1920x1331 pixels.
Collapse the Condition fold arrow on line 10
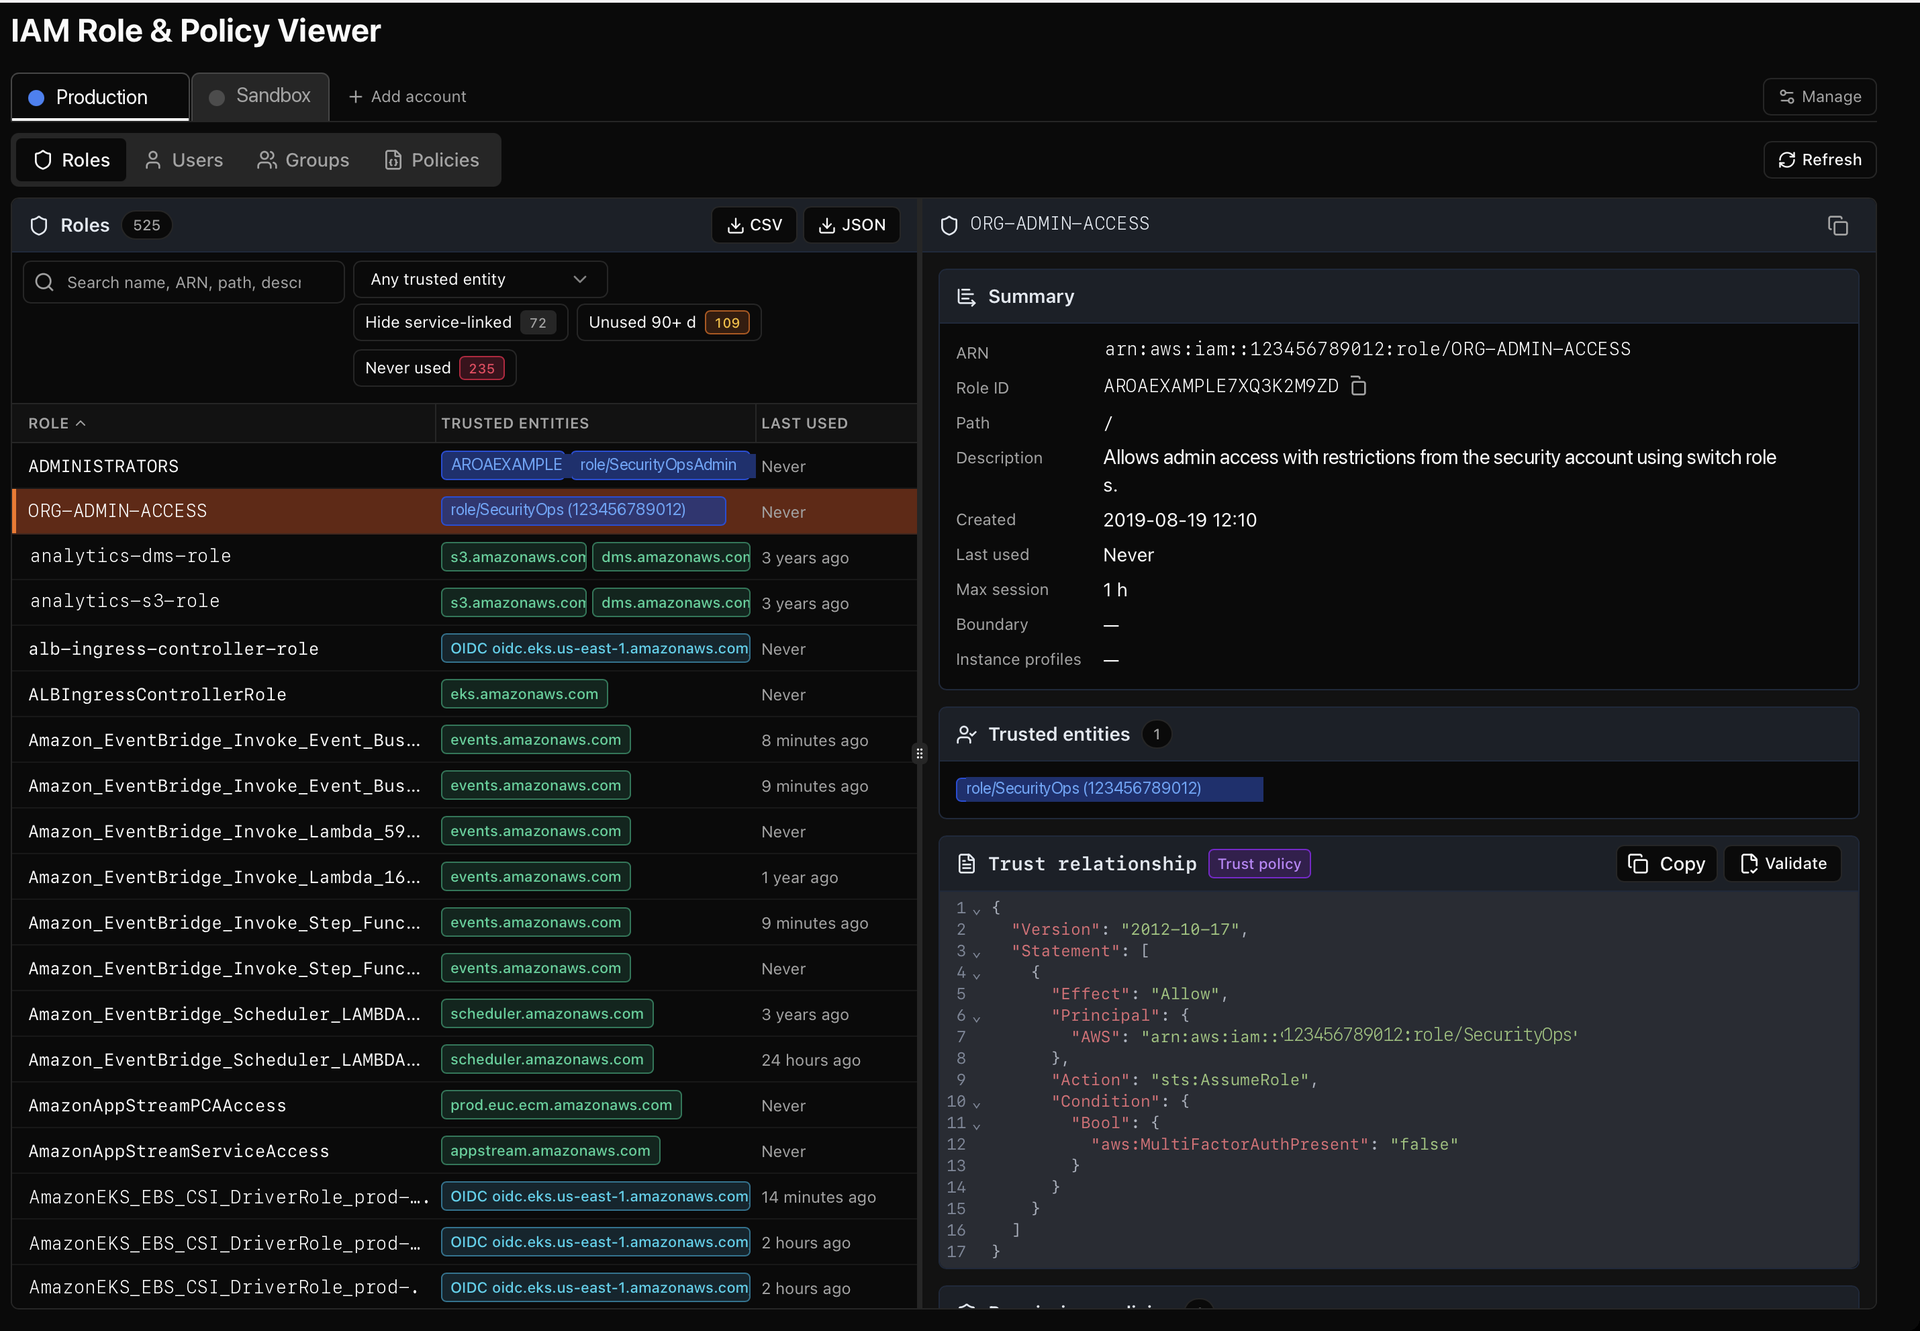pos(977,1104)
